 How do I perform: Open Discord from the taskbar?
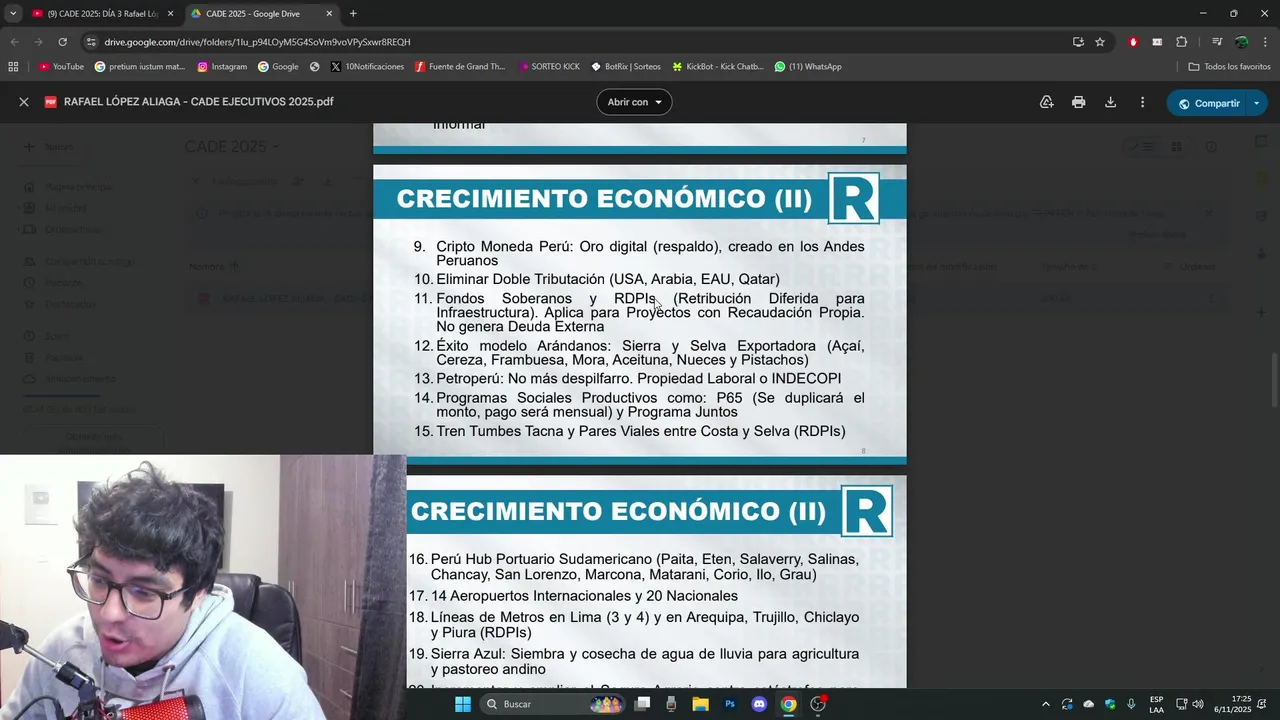pos(759,704)
